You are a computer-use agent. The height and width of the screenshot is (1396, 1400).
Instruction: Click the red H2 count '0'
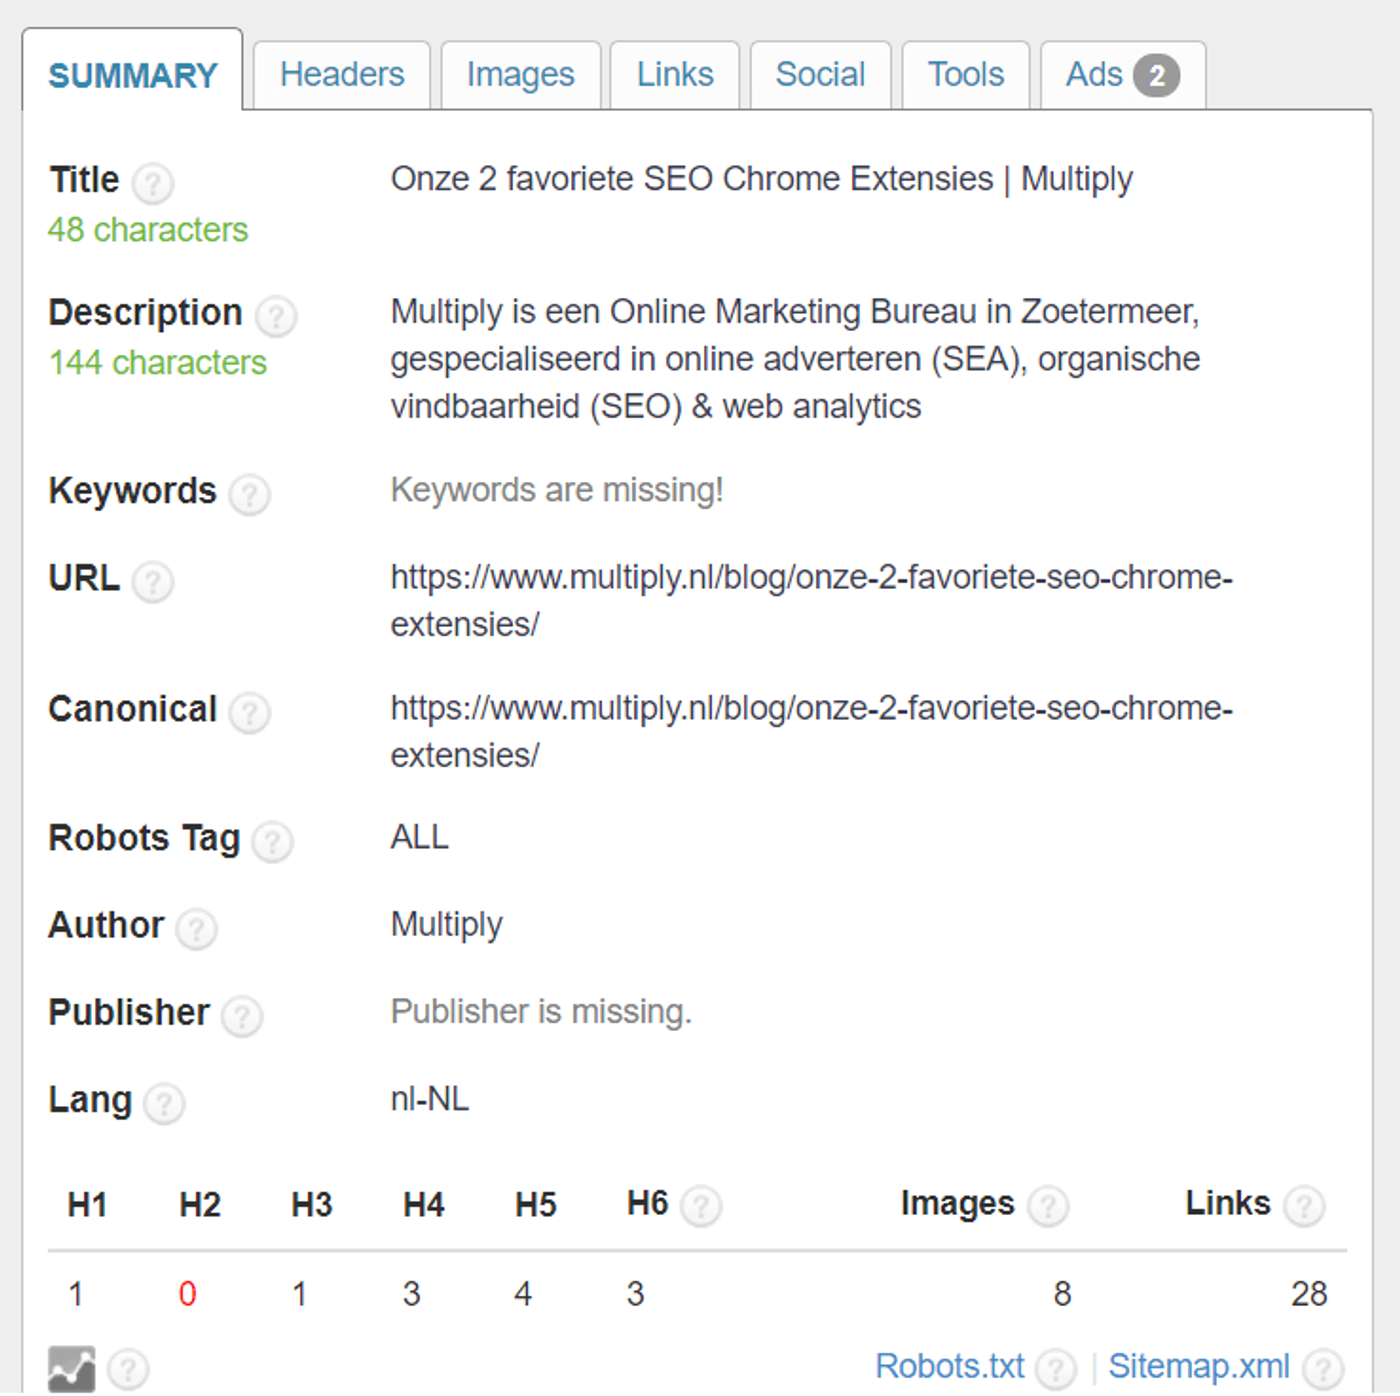pos(187,1294)
